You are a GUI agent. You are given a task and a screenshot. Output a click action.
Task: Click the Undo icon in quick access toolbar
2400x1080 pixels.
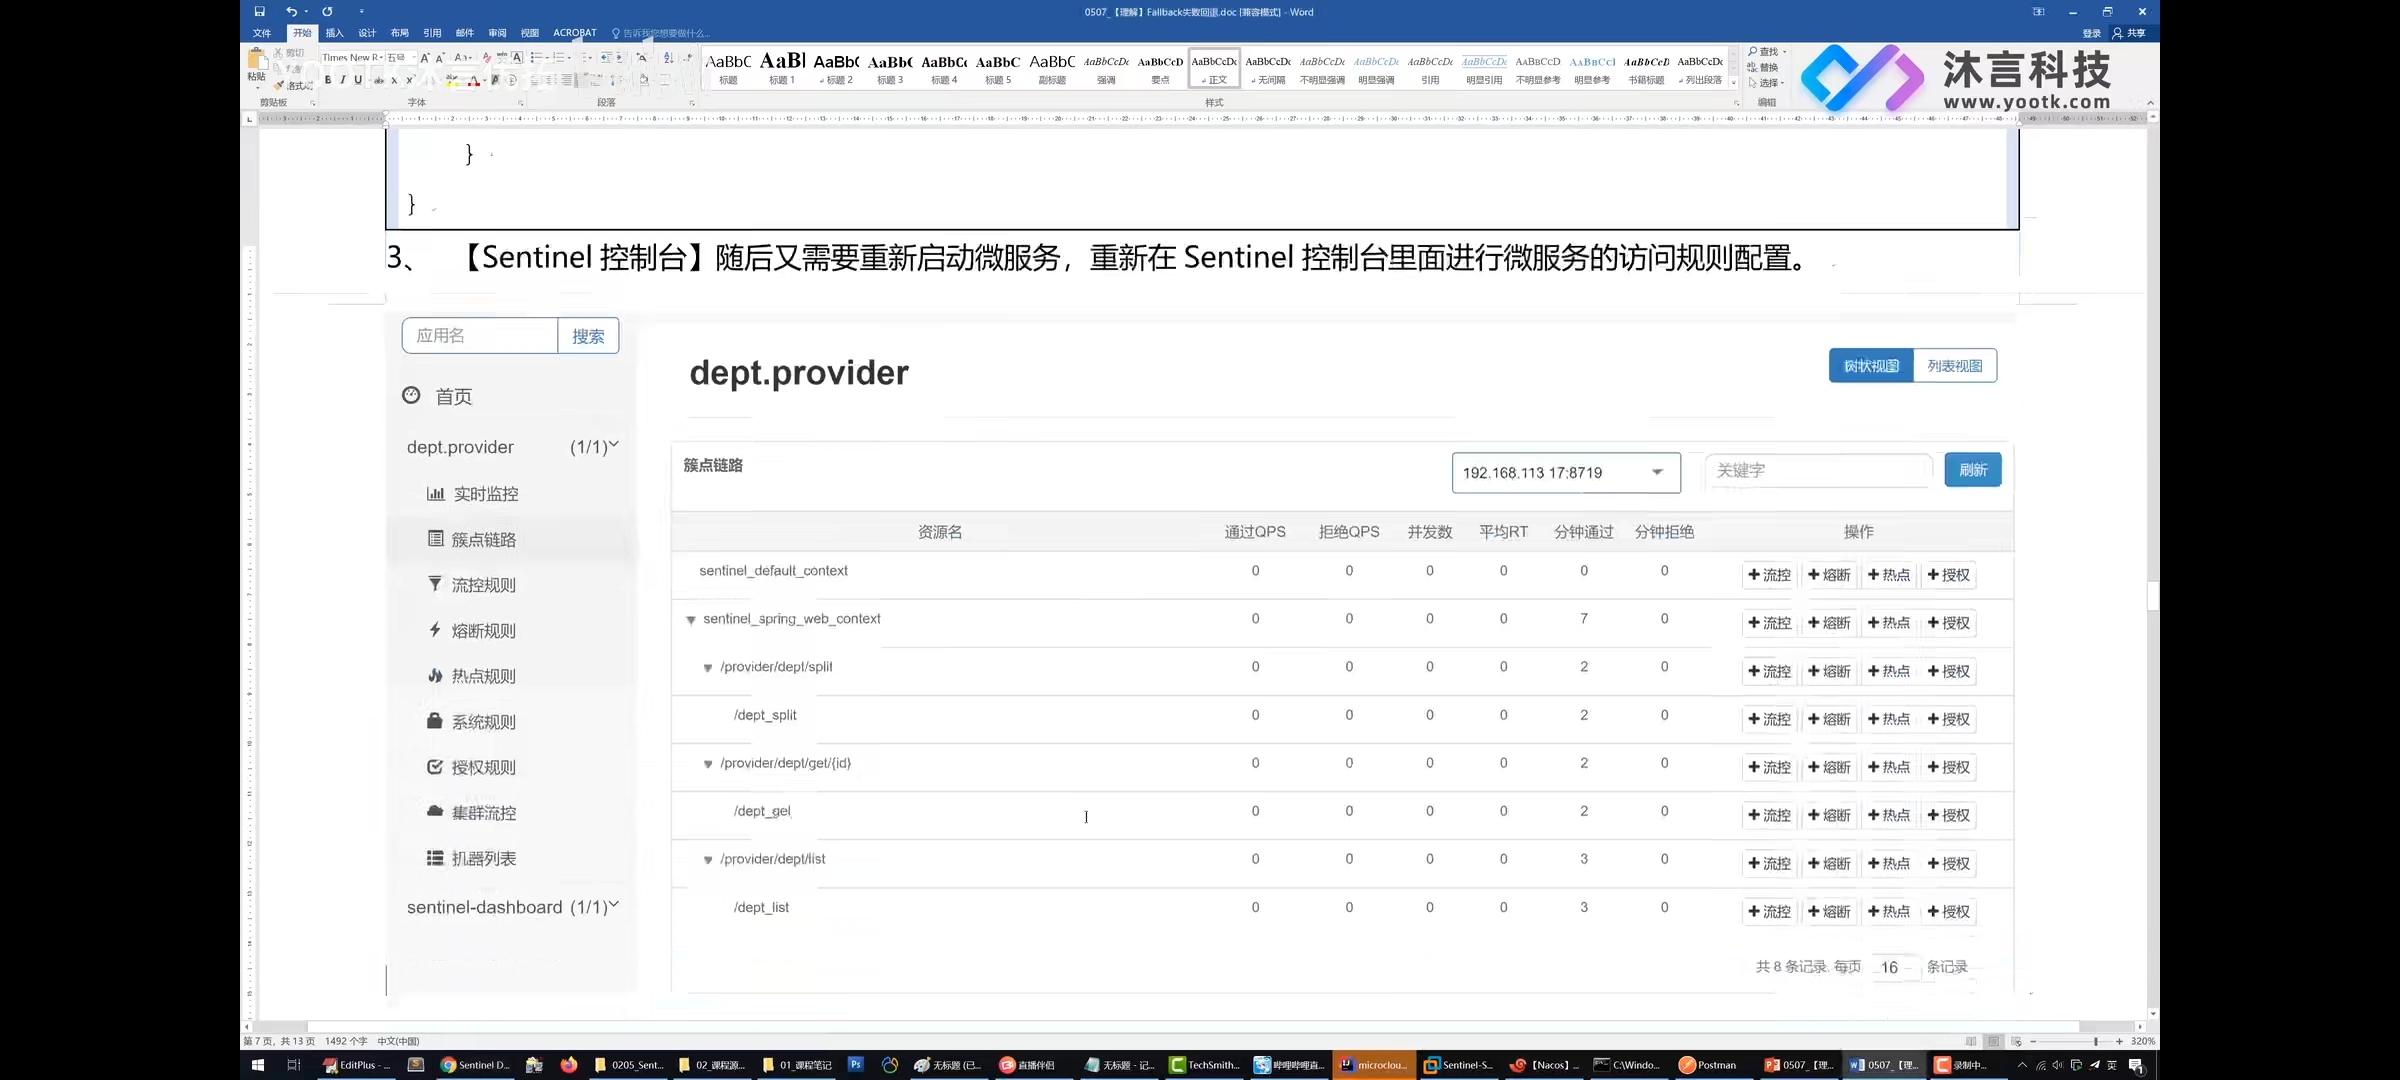coord(291,12)
